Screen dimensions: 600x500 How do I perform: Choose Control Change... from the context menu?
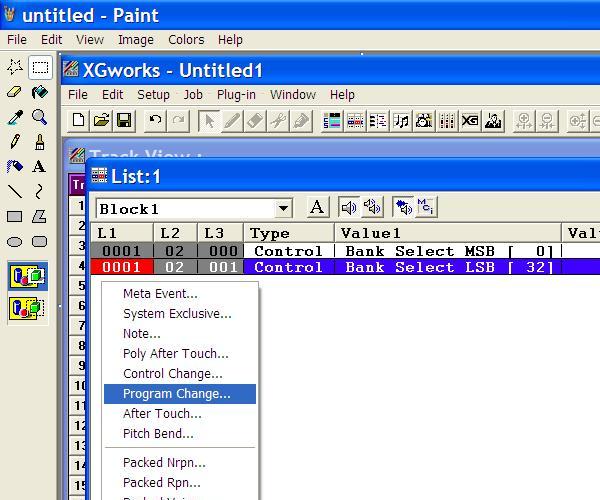[180, 374]
